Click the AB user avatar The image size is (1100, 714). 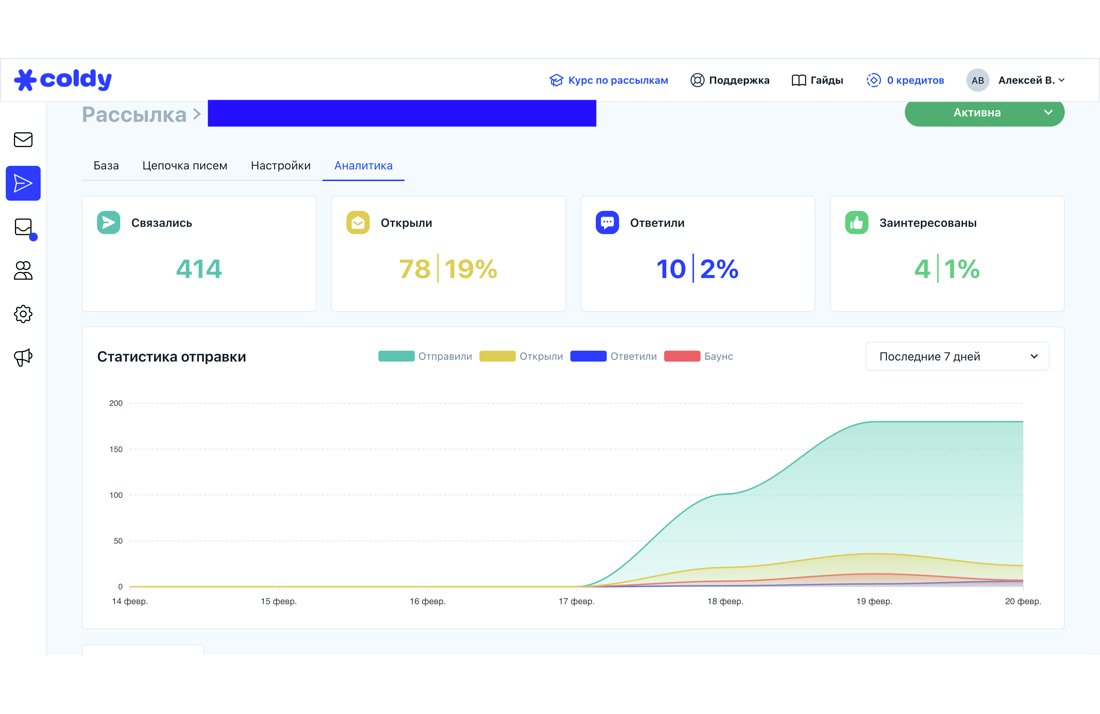click(977, 80)
